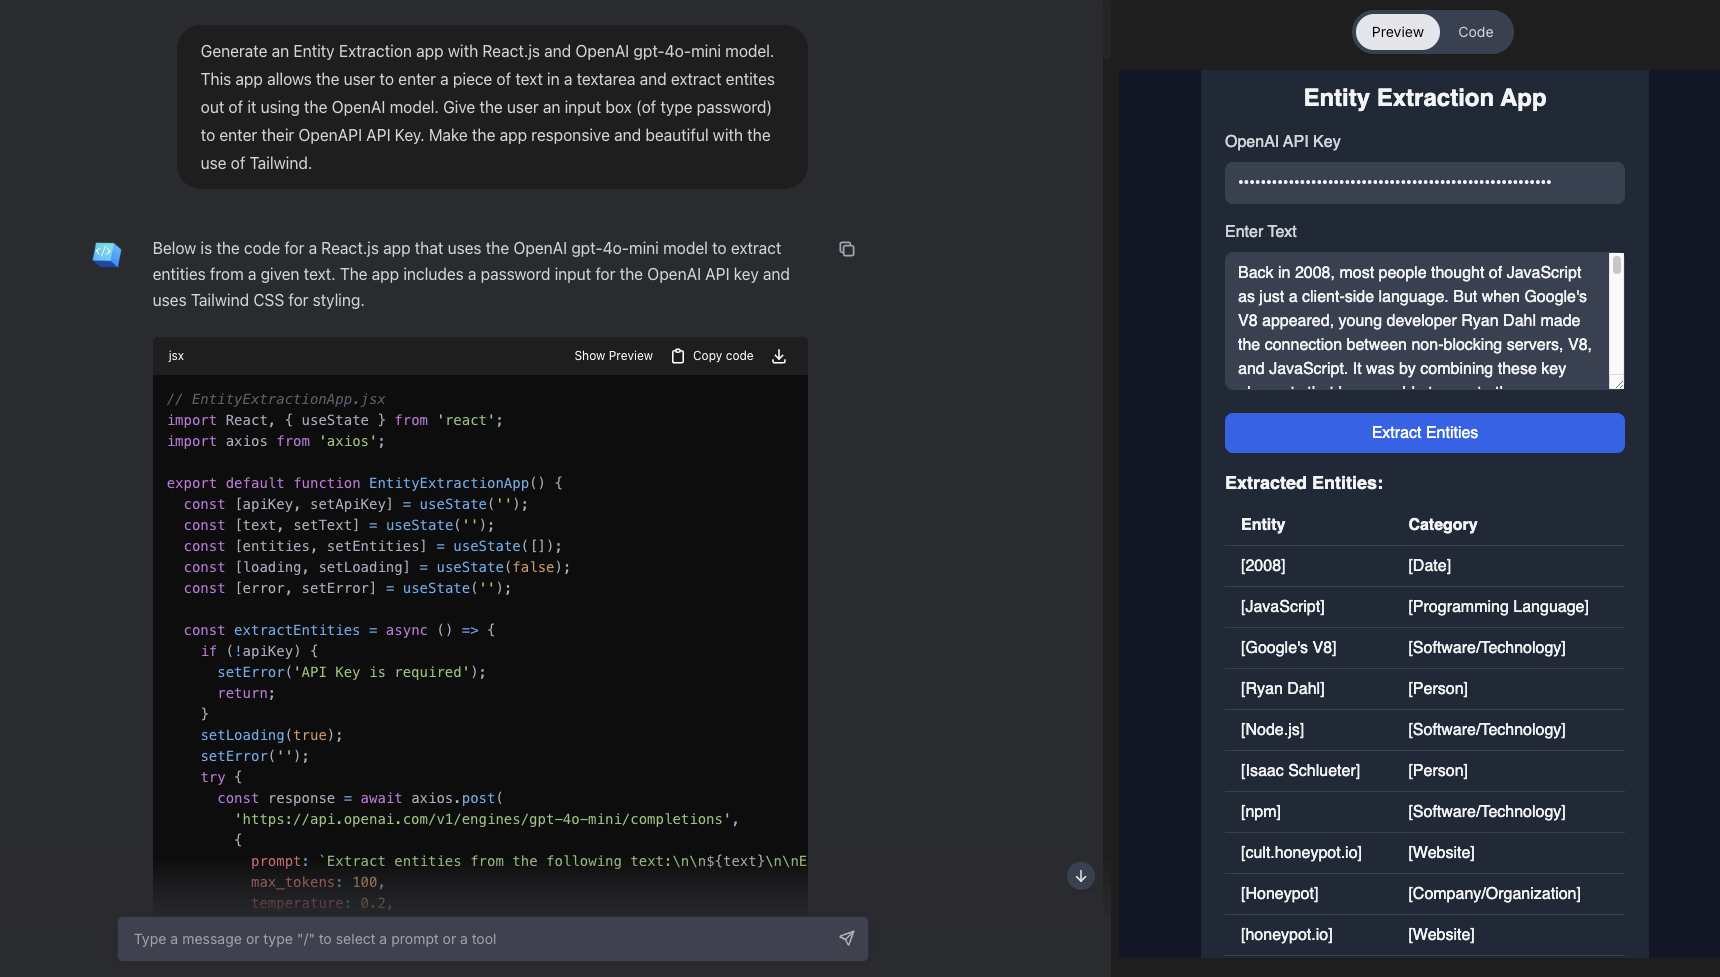Switch the view toggle to Code
The height and width of the screenshot is (977, 1720).
(x=1475, y=32)
